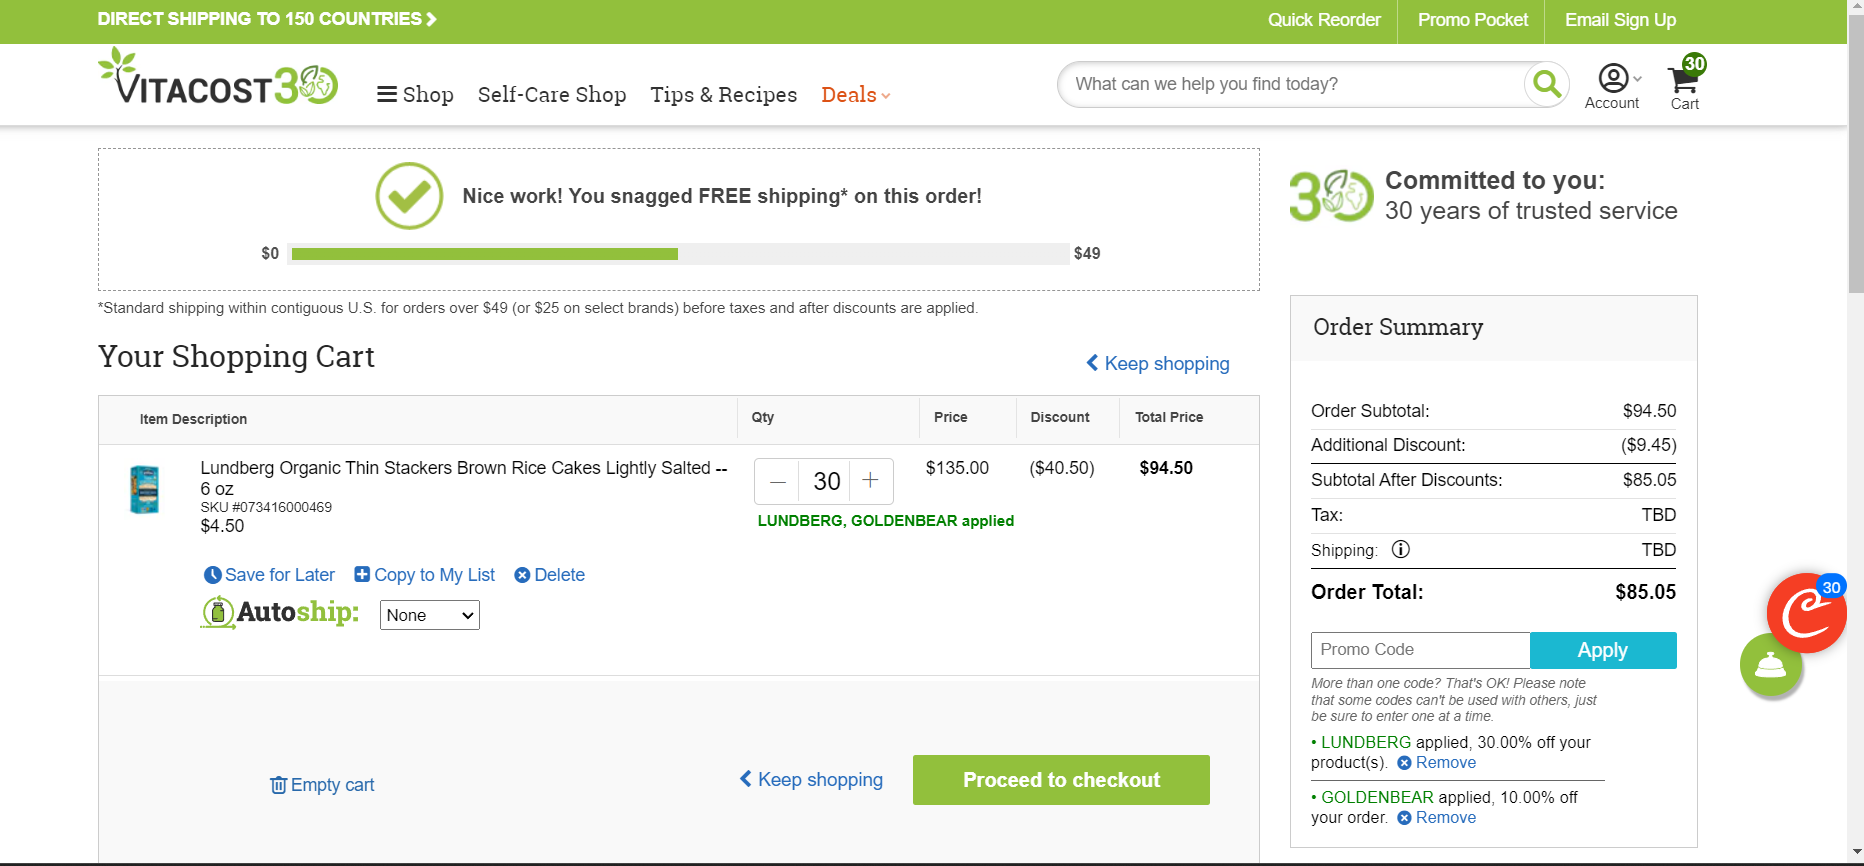The width and height of the screenshot is (1864, 866).
Task: Click Empty cart link
Action: tap(322, 785)
